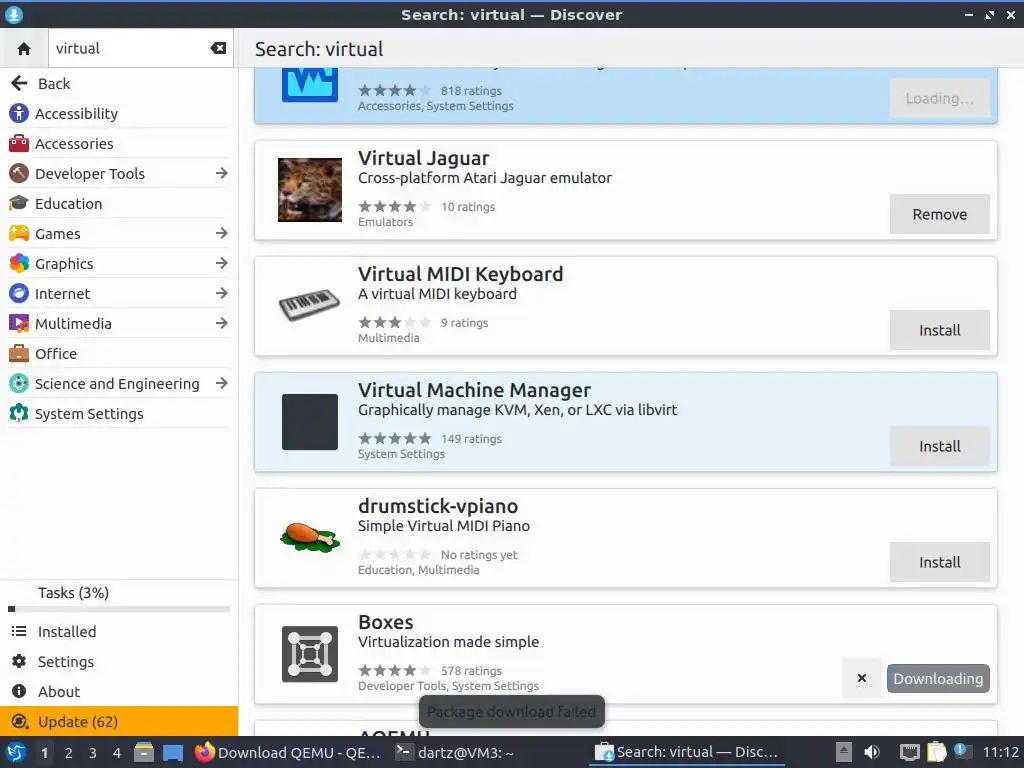Click the volume icon in system tray
This screenshot has height=768, width=1024.
click(872, 752)
